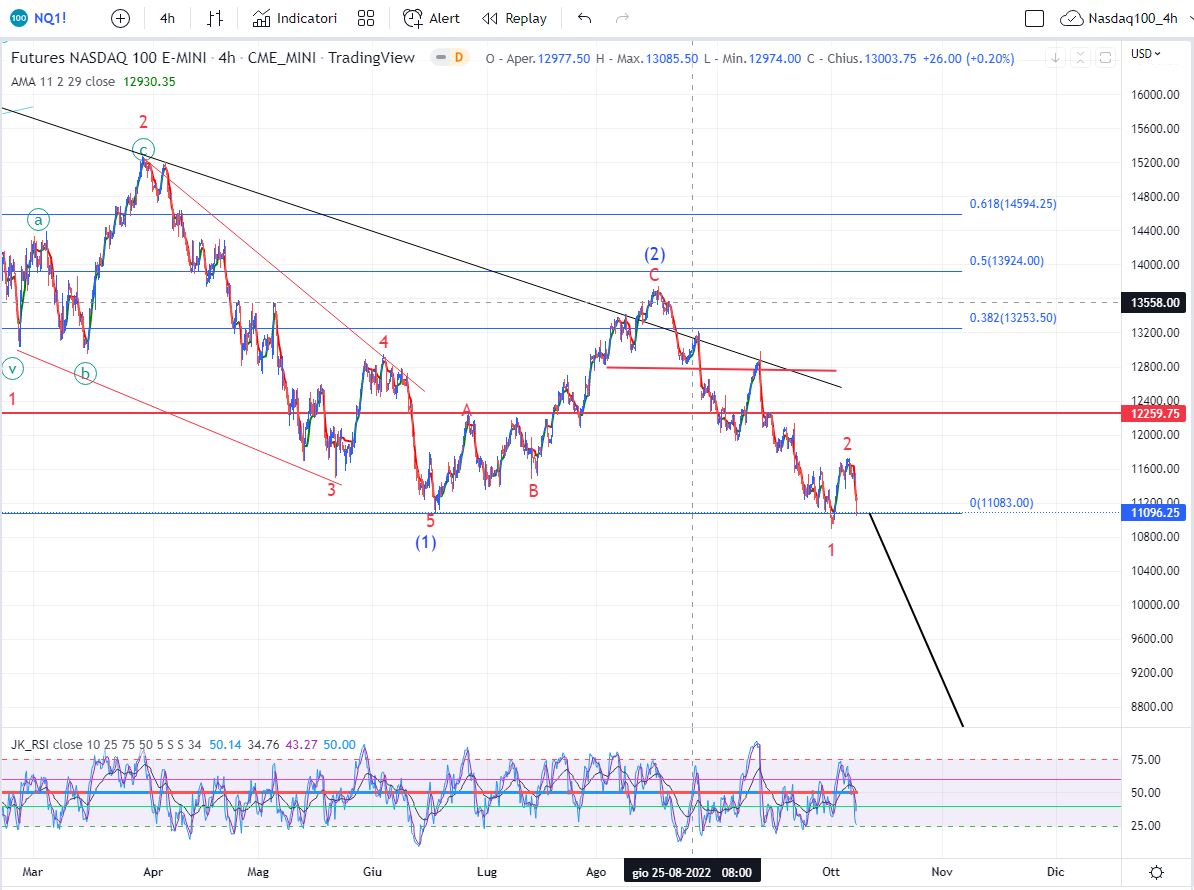Redo the last undone action
This screenshot has width=1194, height=890.
[x=622, y=18]
